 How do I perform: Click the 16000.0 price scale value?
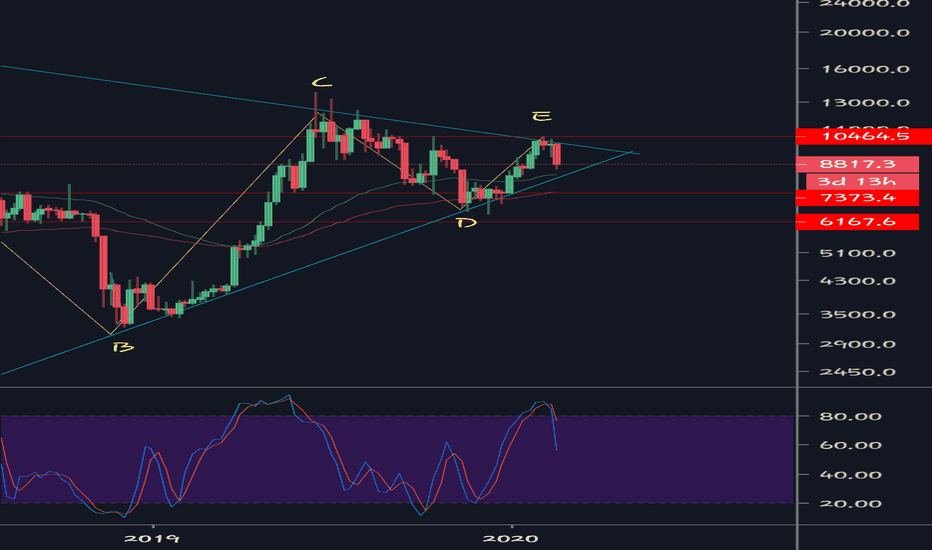tap(865, 69)
